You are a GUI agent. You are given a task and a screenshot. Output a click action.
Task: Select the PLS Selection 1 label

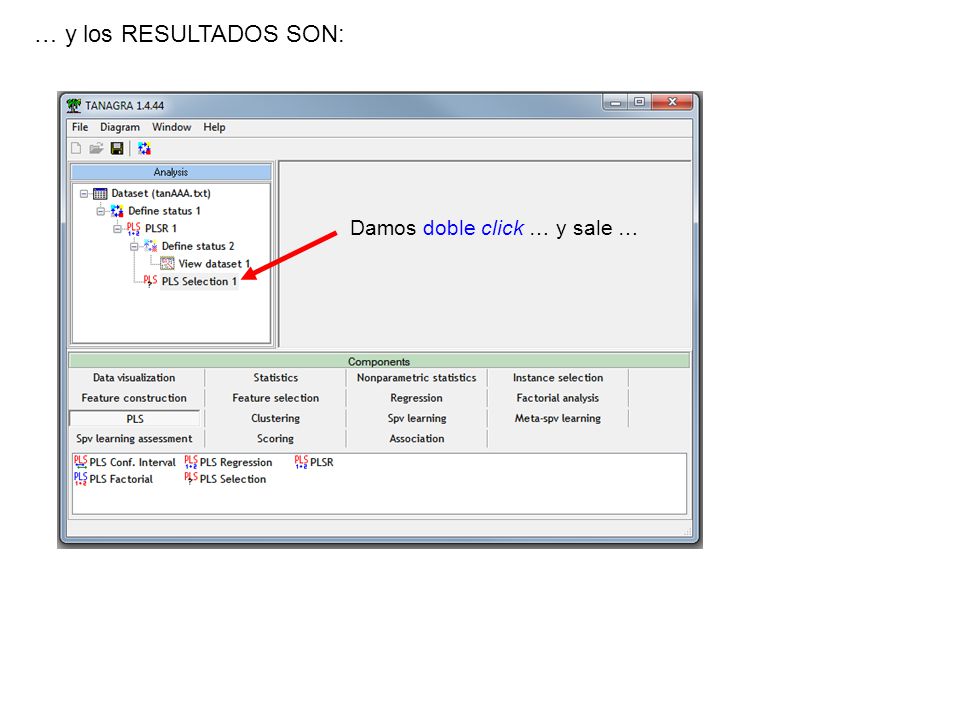199,282
